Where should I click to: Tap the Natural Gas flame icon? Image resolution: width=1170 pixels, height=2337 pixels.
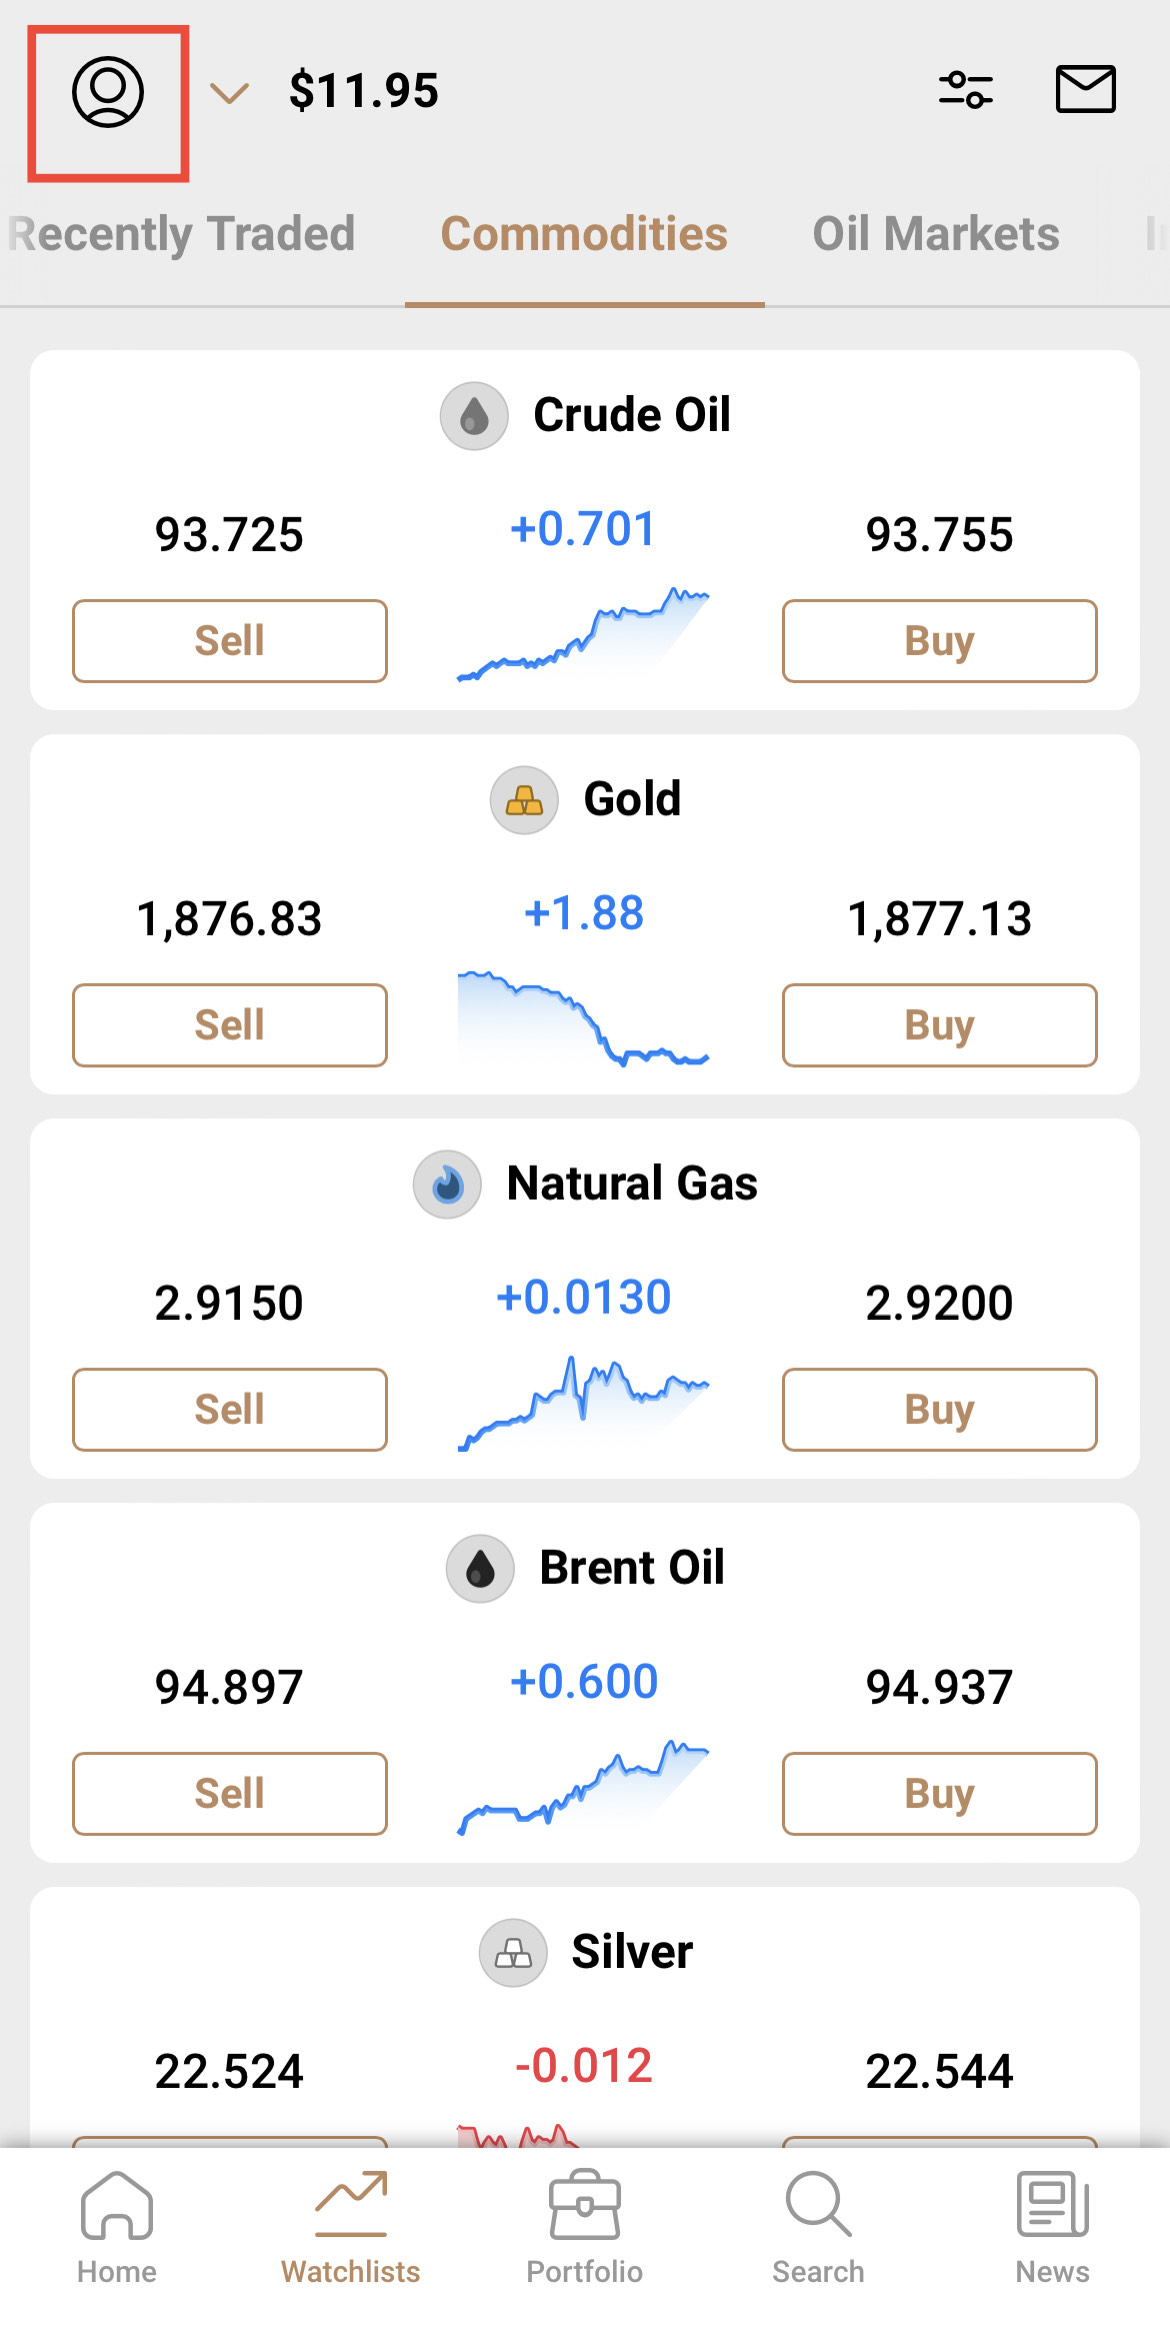coord(447,1184)
